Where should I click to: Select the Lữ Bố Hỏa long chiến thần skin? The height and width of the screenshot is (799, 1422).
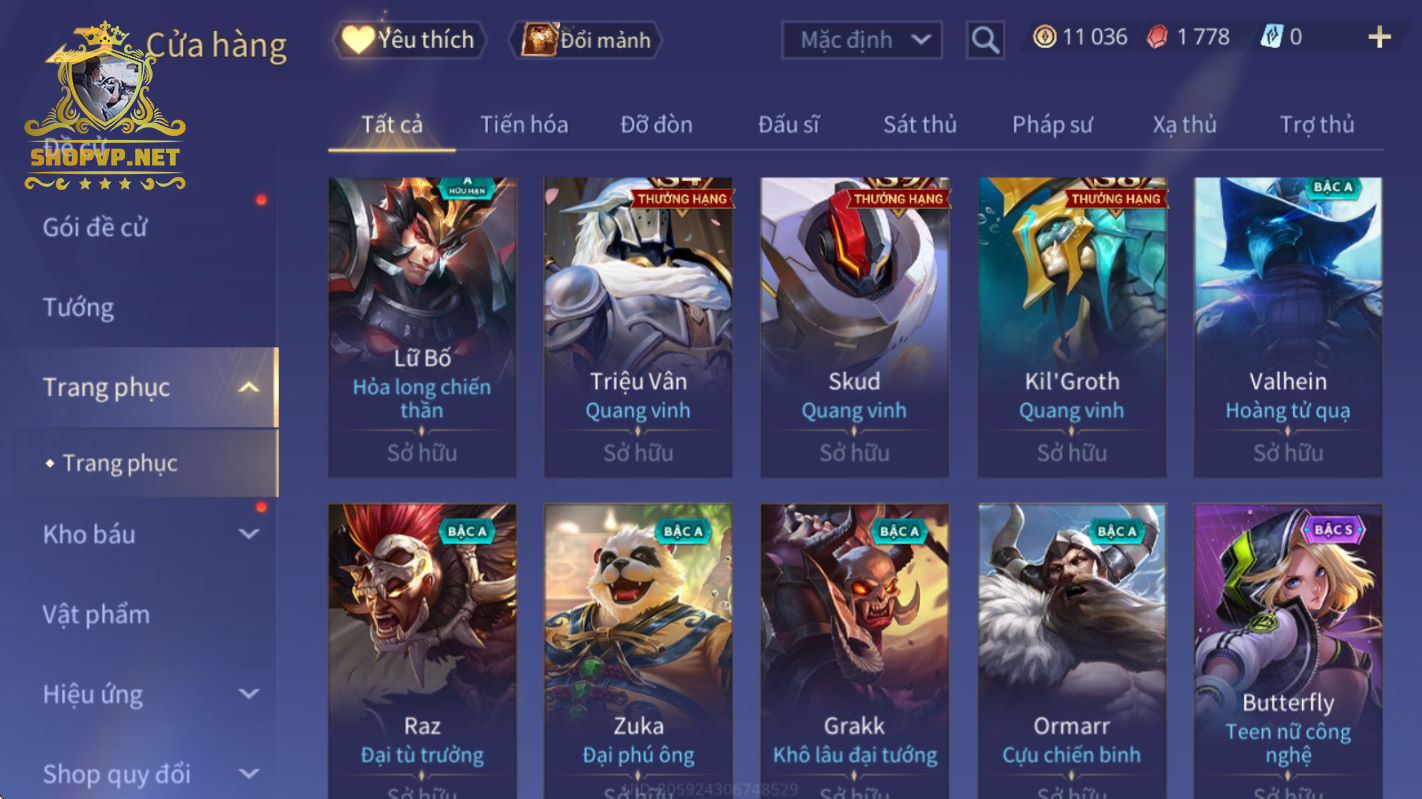pyautogui.click(x=423, y=328)
